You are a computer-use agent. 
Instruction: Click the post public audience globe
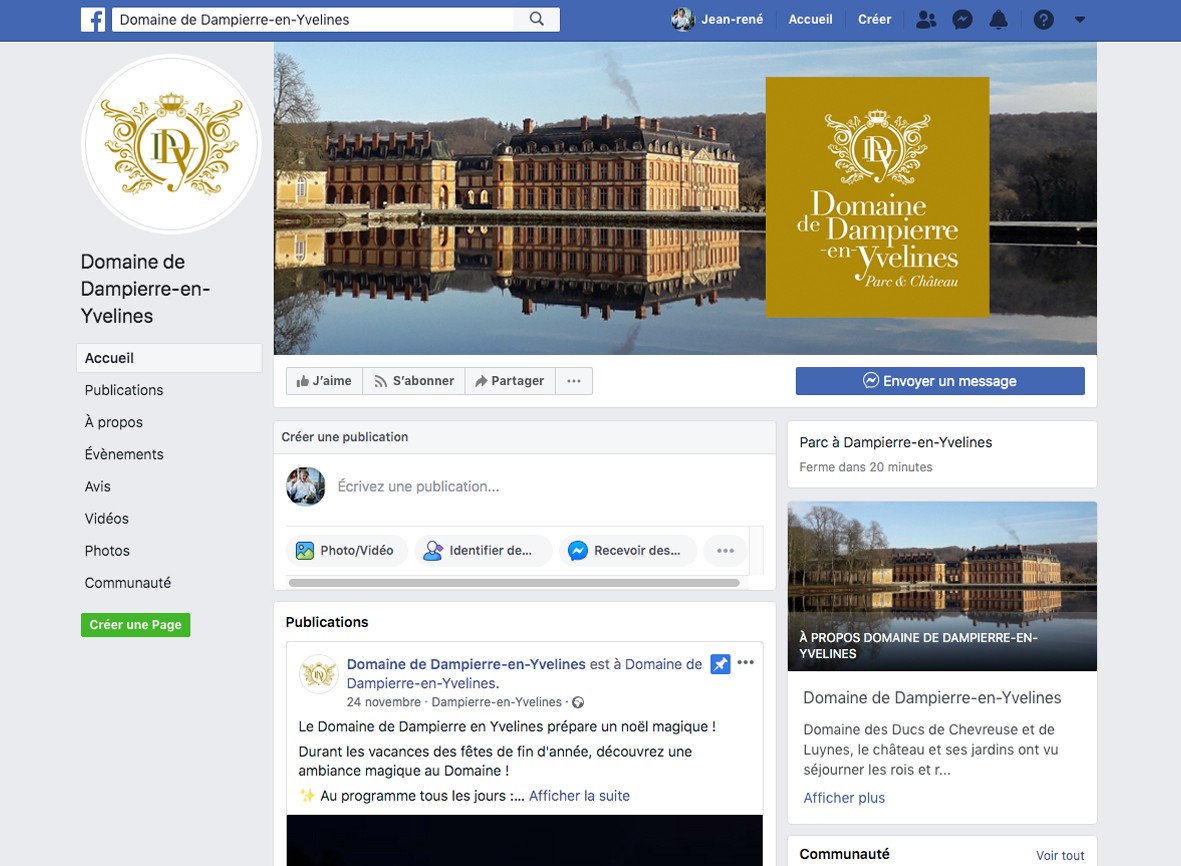click(578, 703)
